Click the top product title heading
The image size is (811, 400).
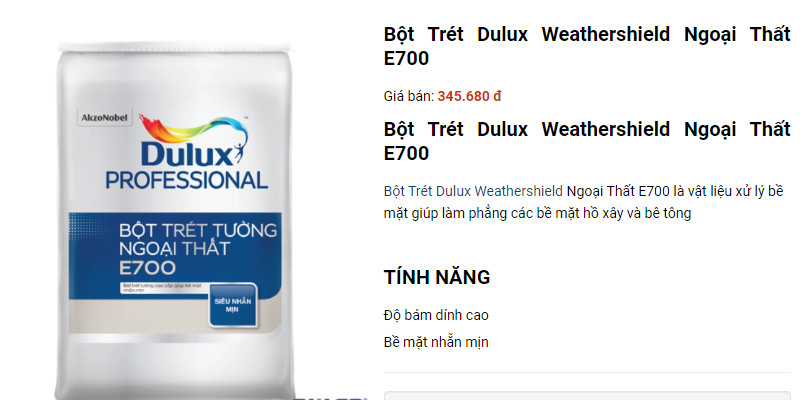pyautogui.click(x=587, y=46)
